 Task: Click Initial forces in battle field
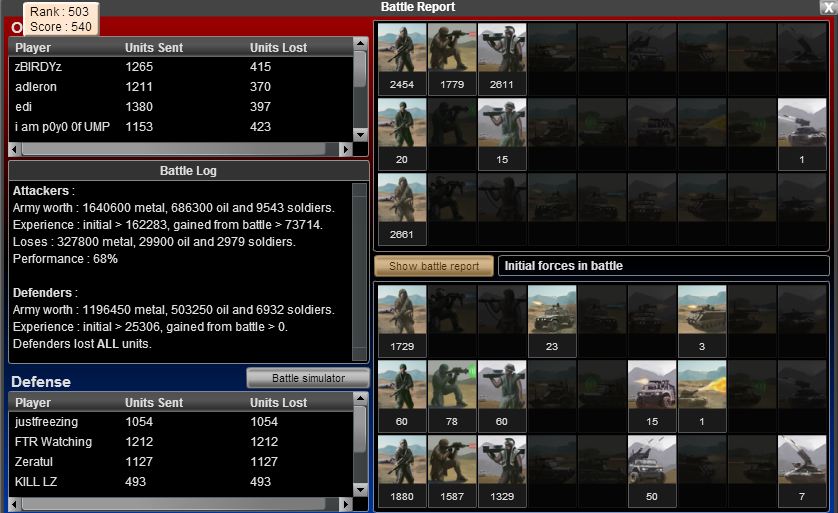click(663, 266)
